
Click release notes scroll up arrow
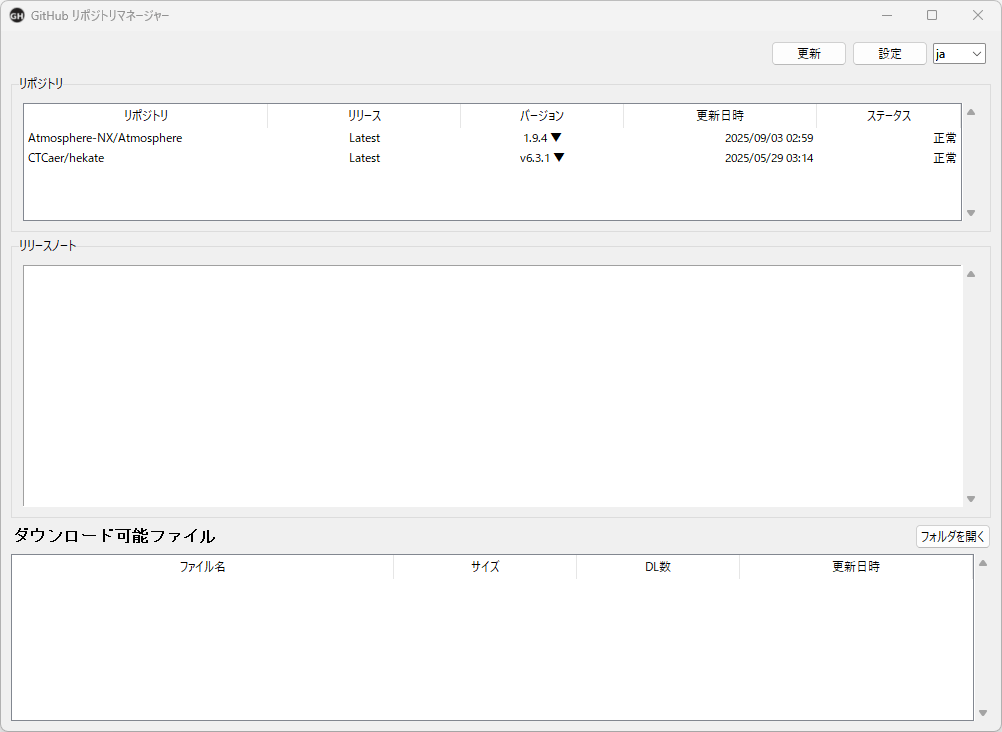pyautogui.click(x=971, y=274)
